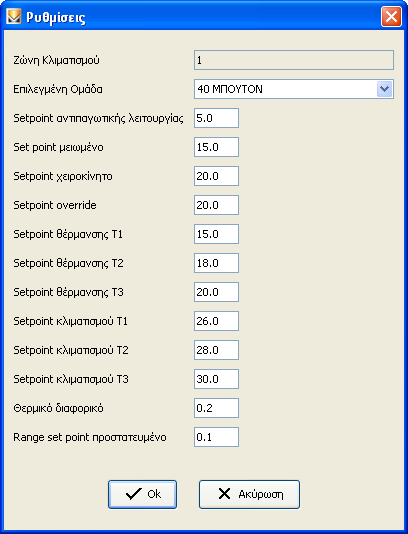
Task: Edit the Setpoint θέρμανσης T2 value
Action: click(x=217, y=263)
